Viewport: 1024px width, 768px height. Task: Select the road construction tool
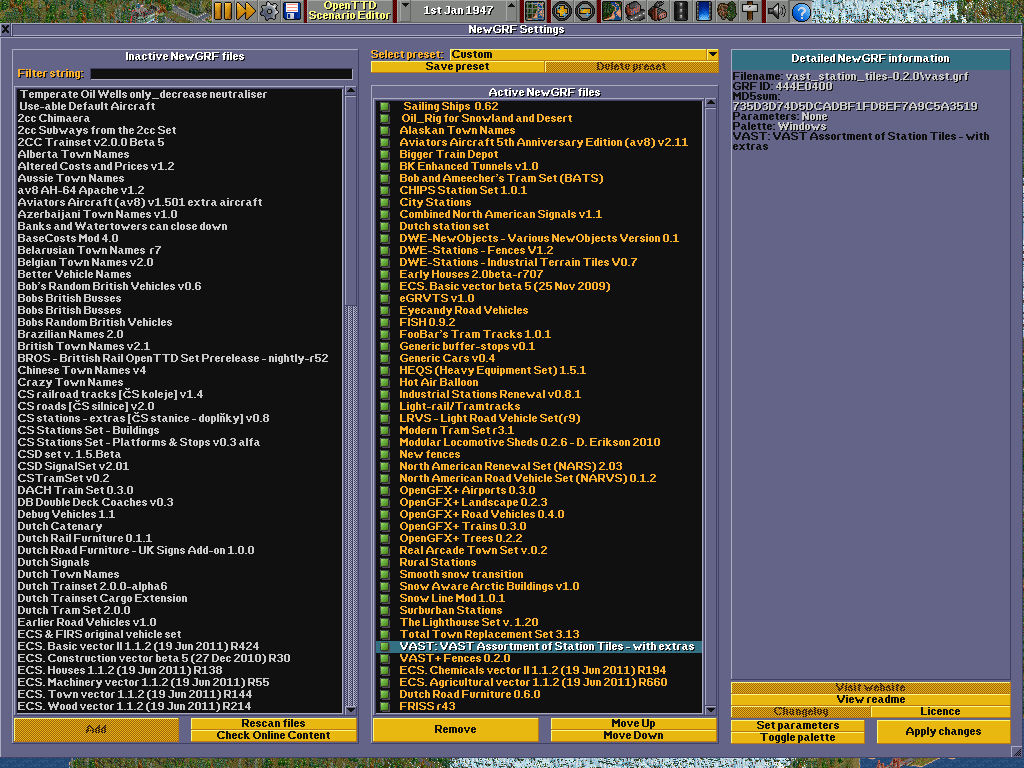(x=680, y=11)
